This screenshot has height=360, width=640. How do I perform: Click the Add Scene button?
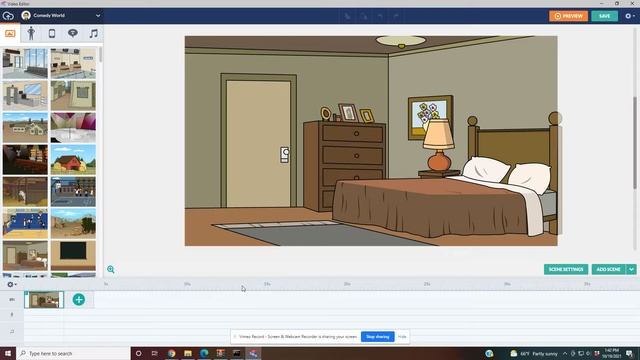coord(609,269)
